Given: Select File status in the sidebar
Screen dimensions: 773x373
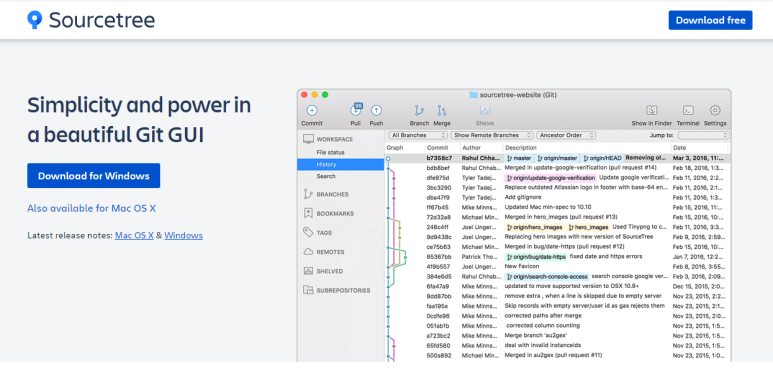Looking at the screenshot, I should [x=341, y=153].
